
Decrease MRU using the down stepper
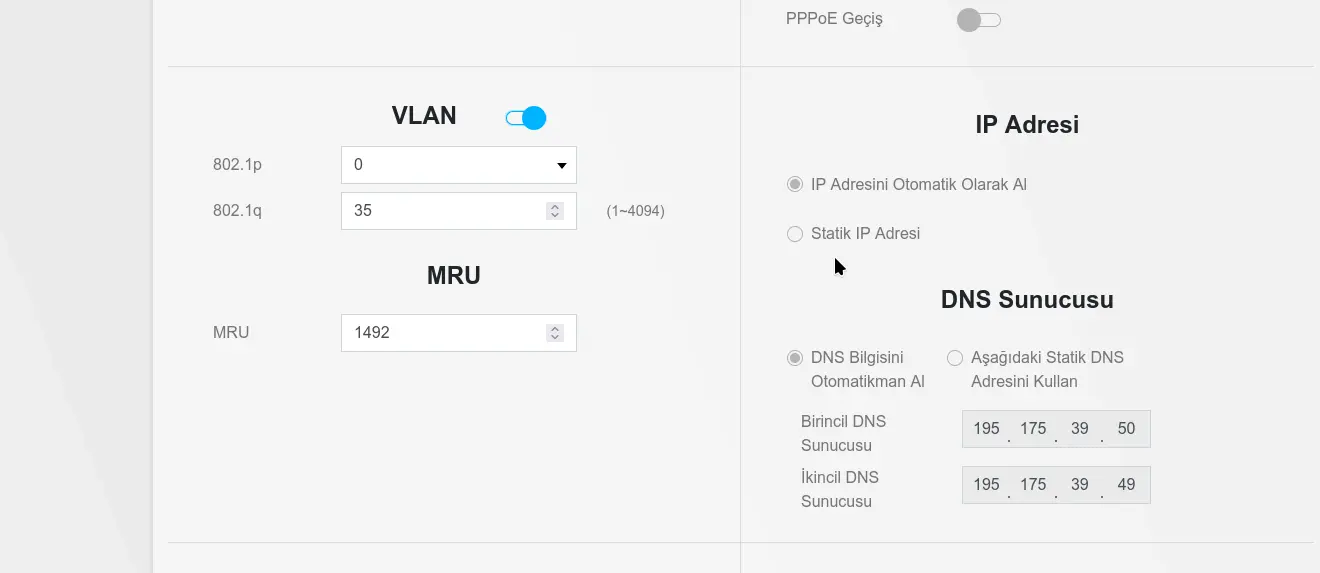555,337
